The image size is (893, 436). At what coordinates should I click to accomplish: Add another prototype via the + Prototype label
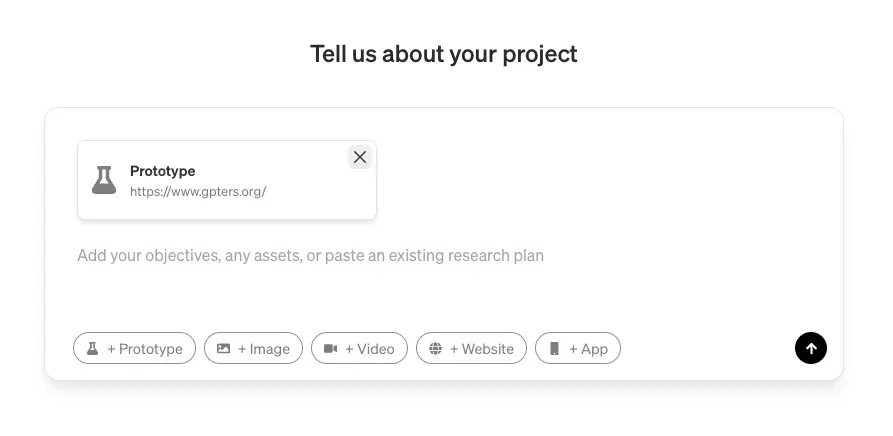tap(145, 349)
